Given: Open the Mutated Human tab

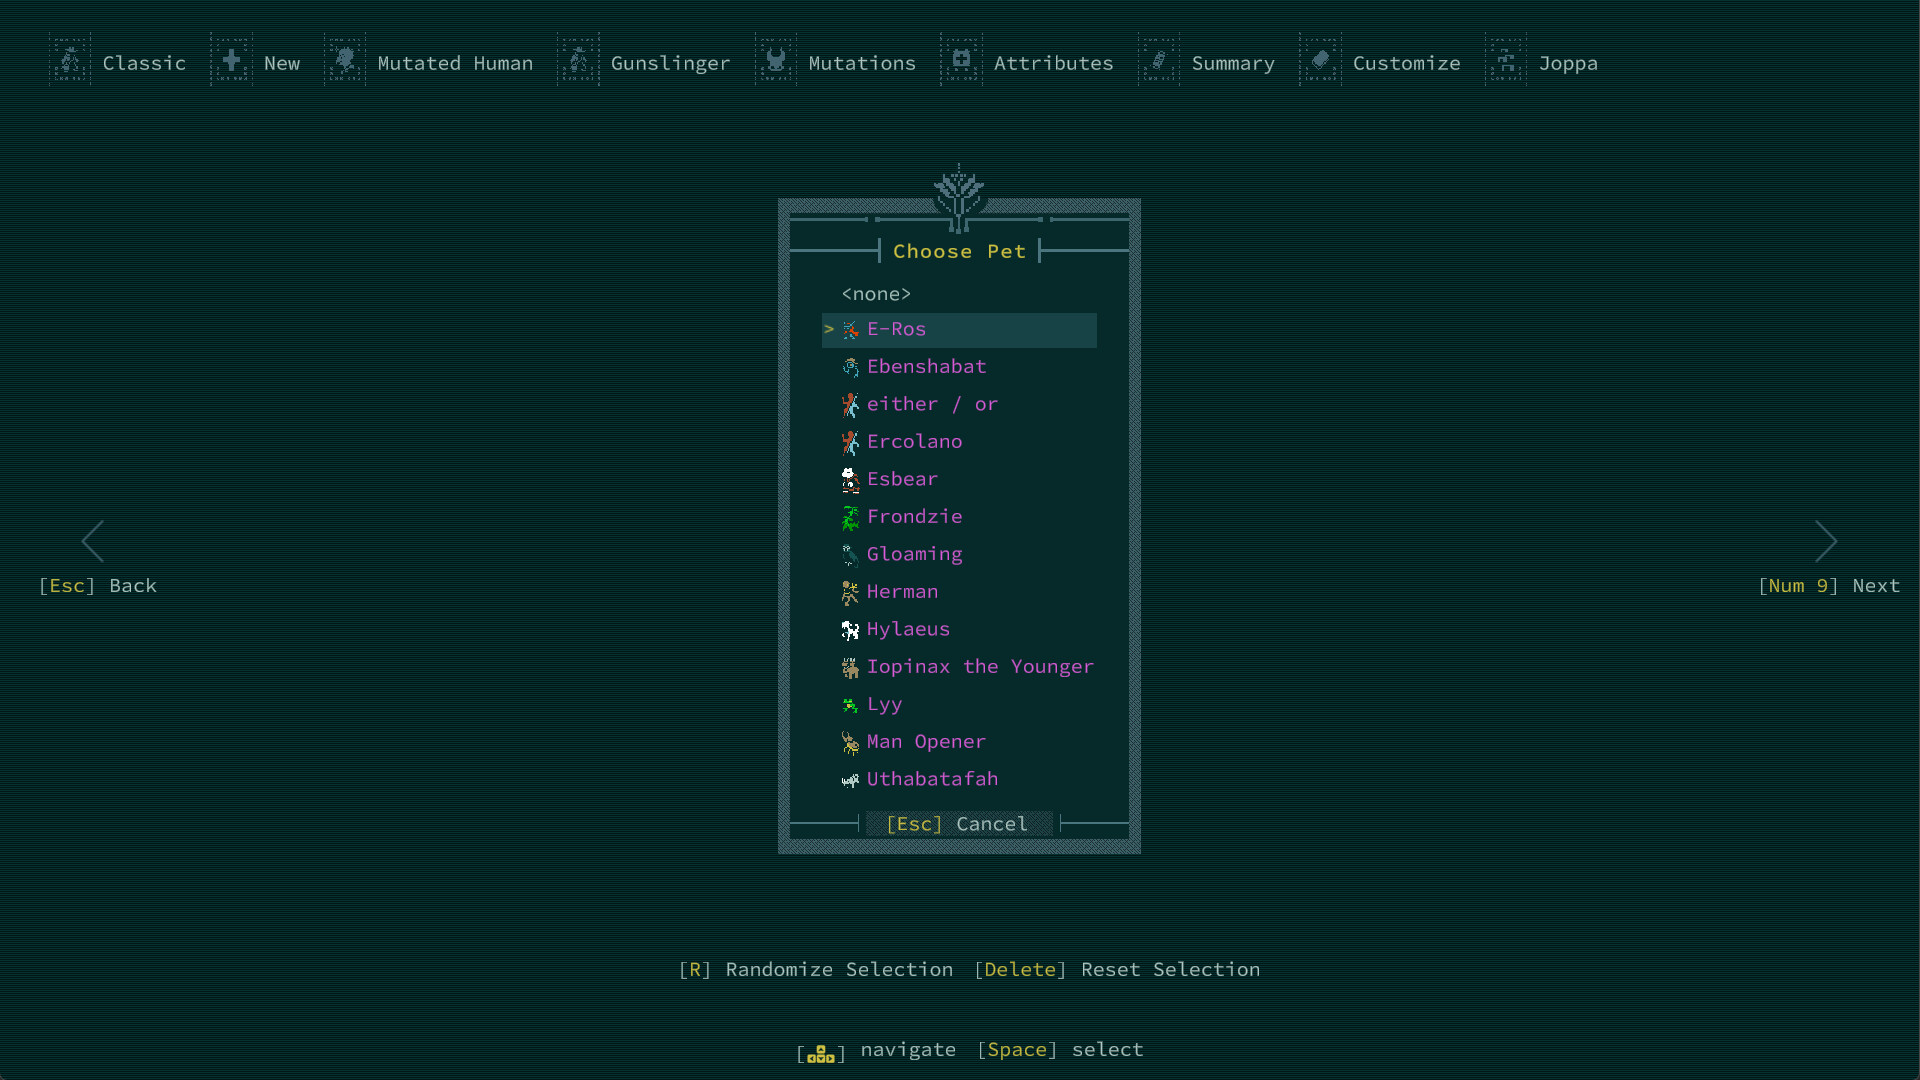Looking at the screenshot, I should [455, 63].
